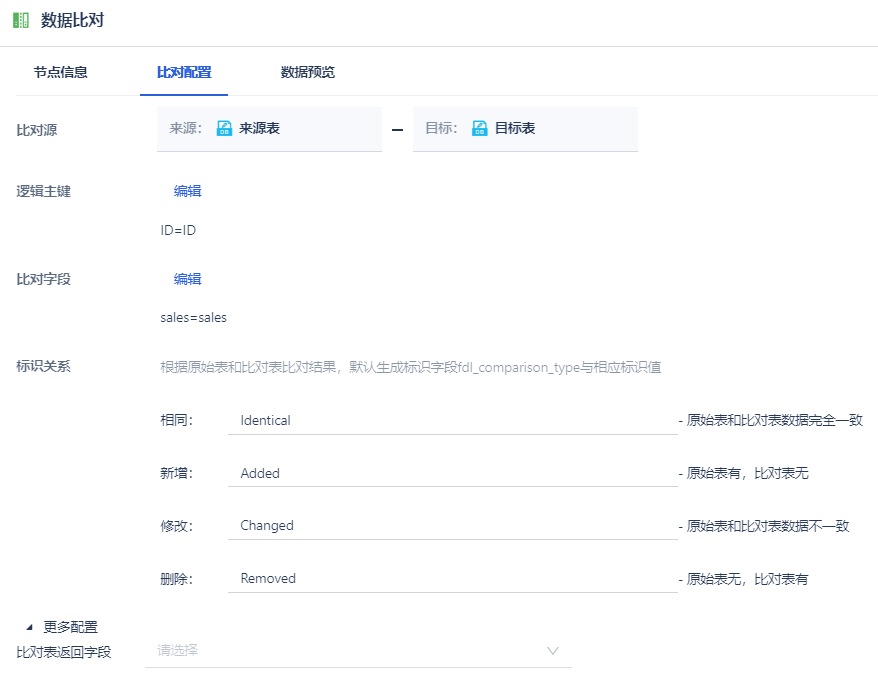This screenshot has height=673, width=878.
Task: Click description 原始表和比对表数据不一致
Action: click(768, 526)
